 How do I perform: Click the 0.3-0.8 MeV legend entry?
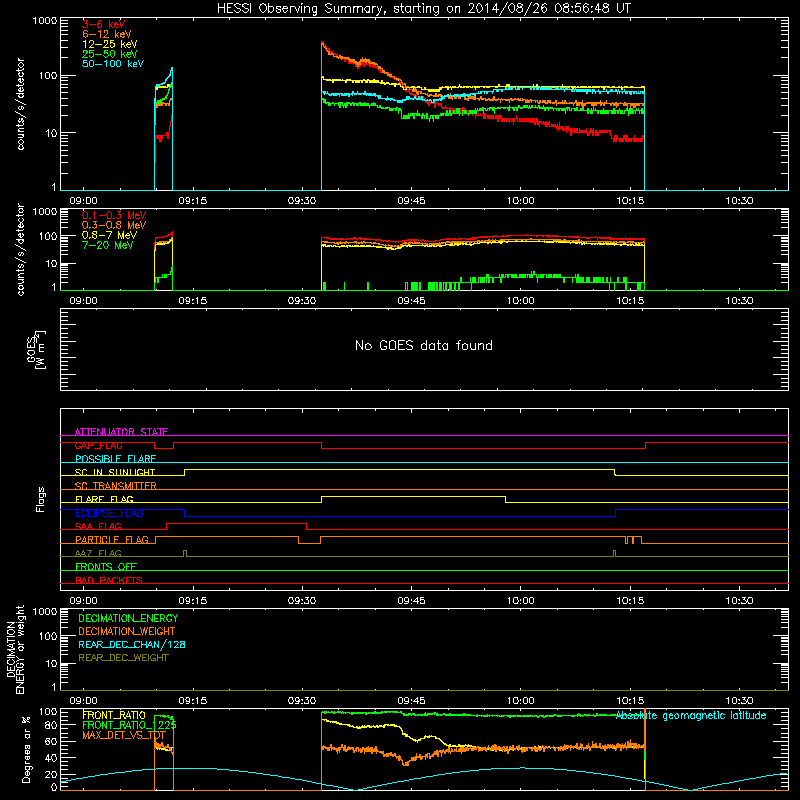tap(114, 226)
